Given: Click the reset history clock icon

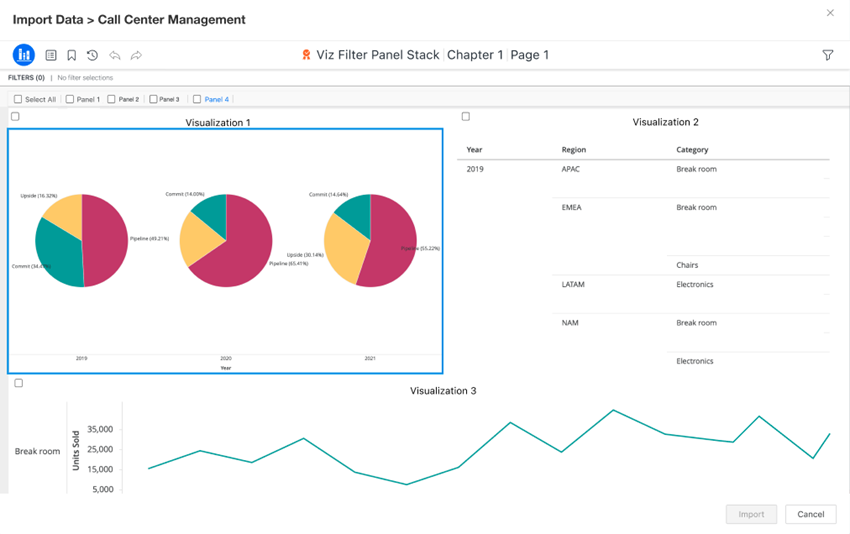Looking at the screenshot, I should pyautogui.click(x=92, y=56).
